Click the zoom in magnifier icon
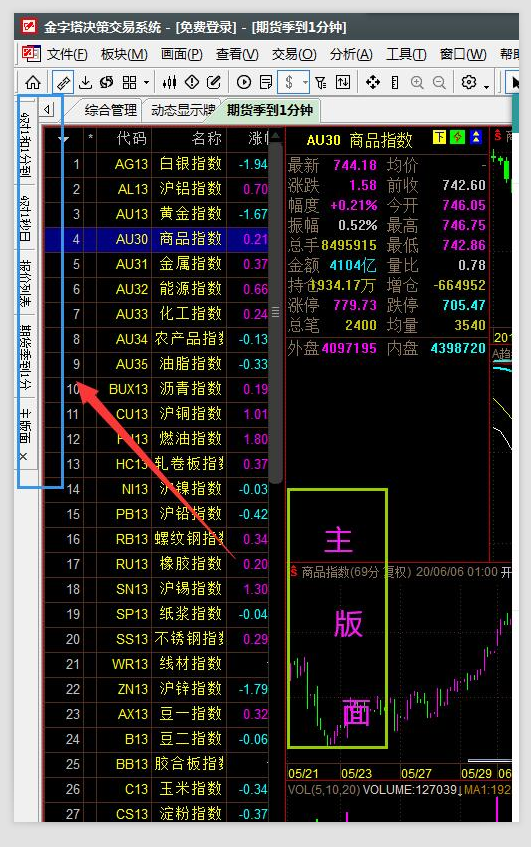This screenshot has width=531, height=847. (417, 83)
